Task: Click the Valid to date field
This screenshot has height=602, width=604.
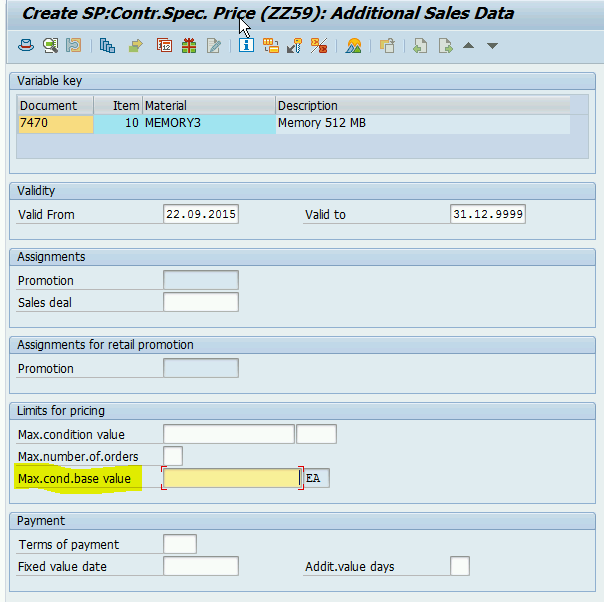Action: [488, 214]
